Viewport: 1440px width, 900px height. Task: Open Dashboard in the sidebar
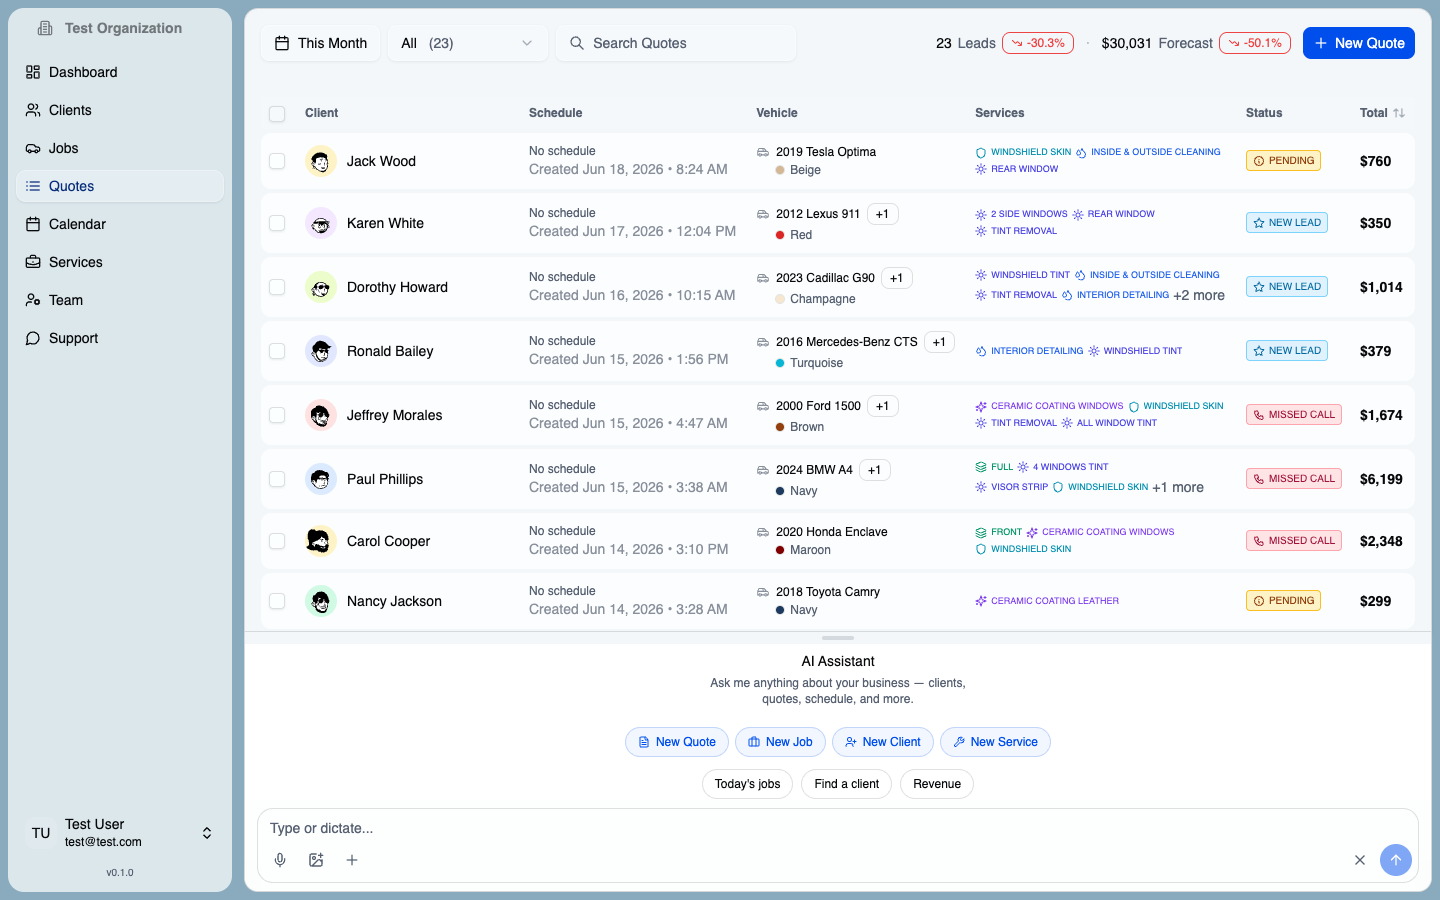coord(120,72)
